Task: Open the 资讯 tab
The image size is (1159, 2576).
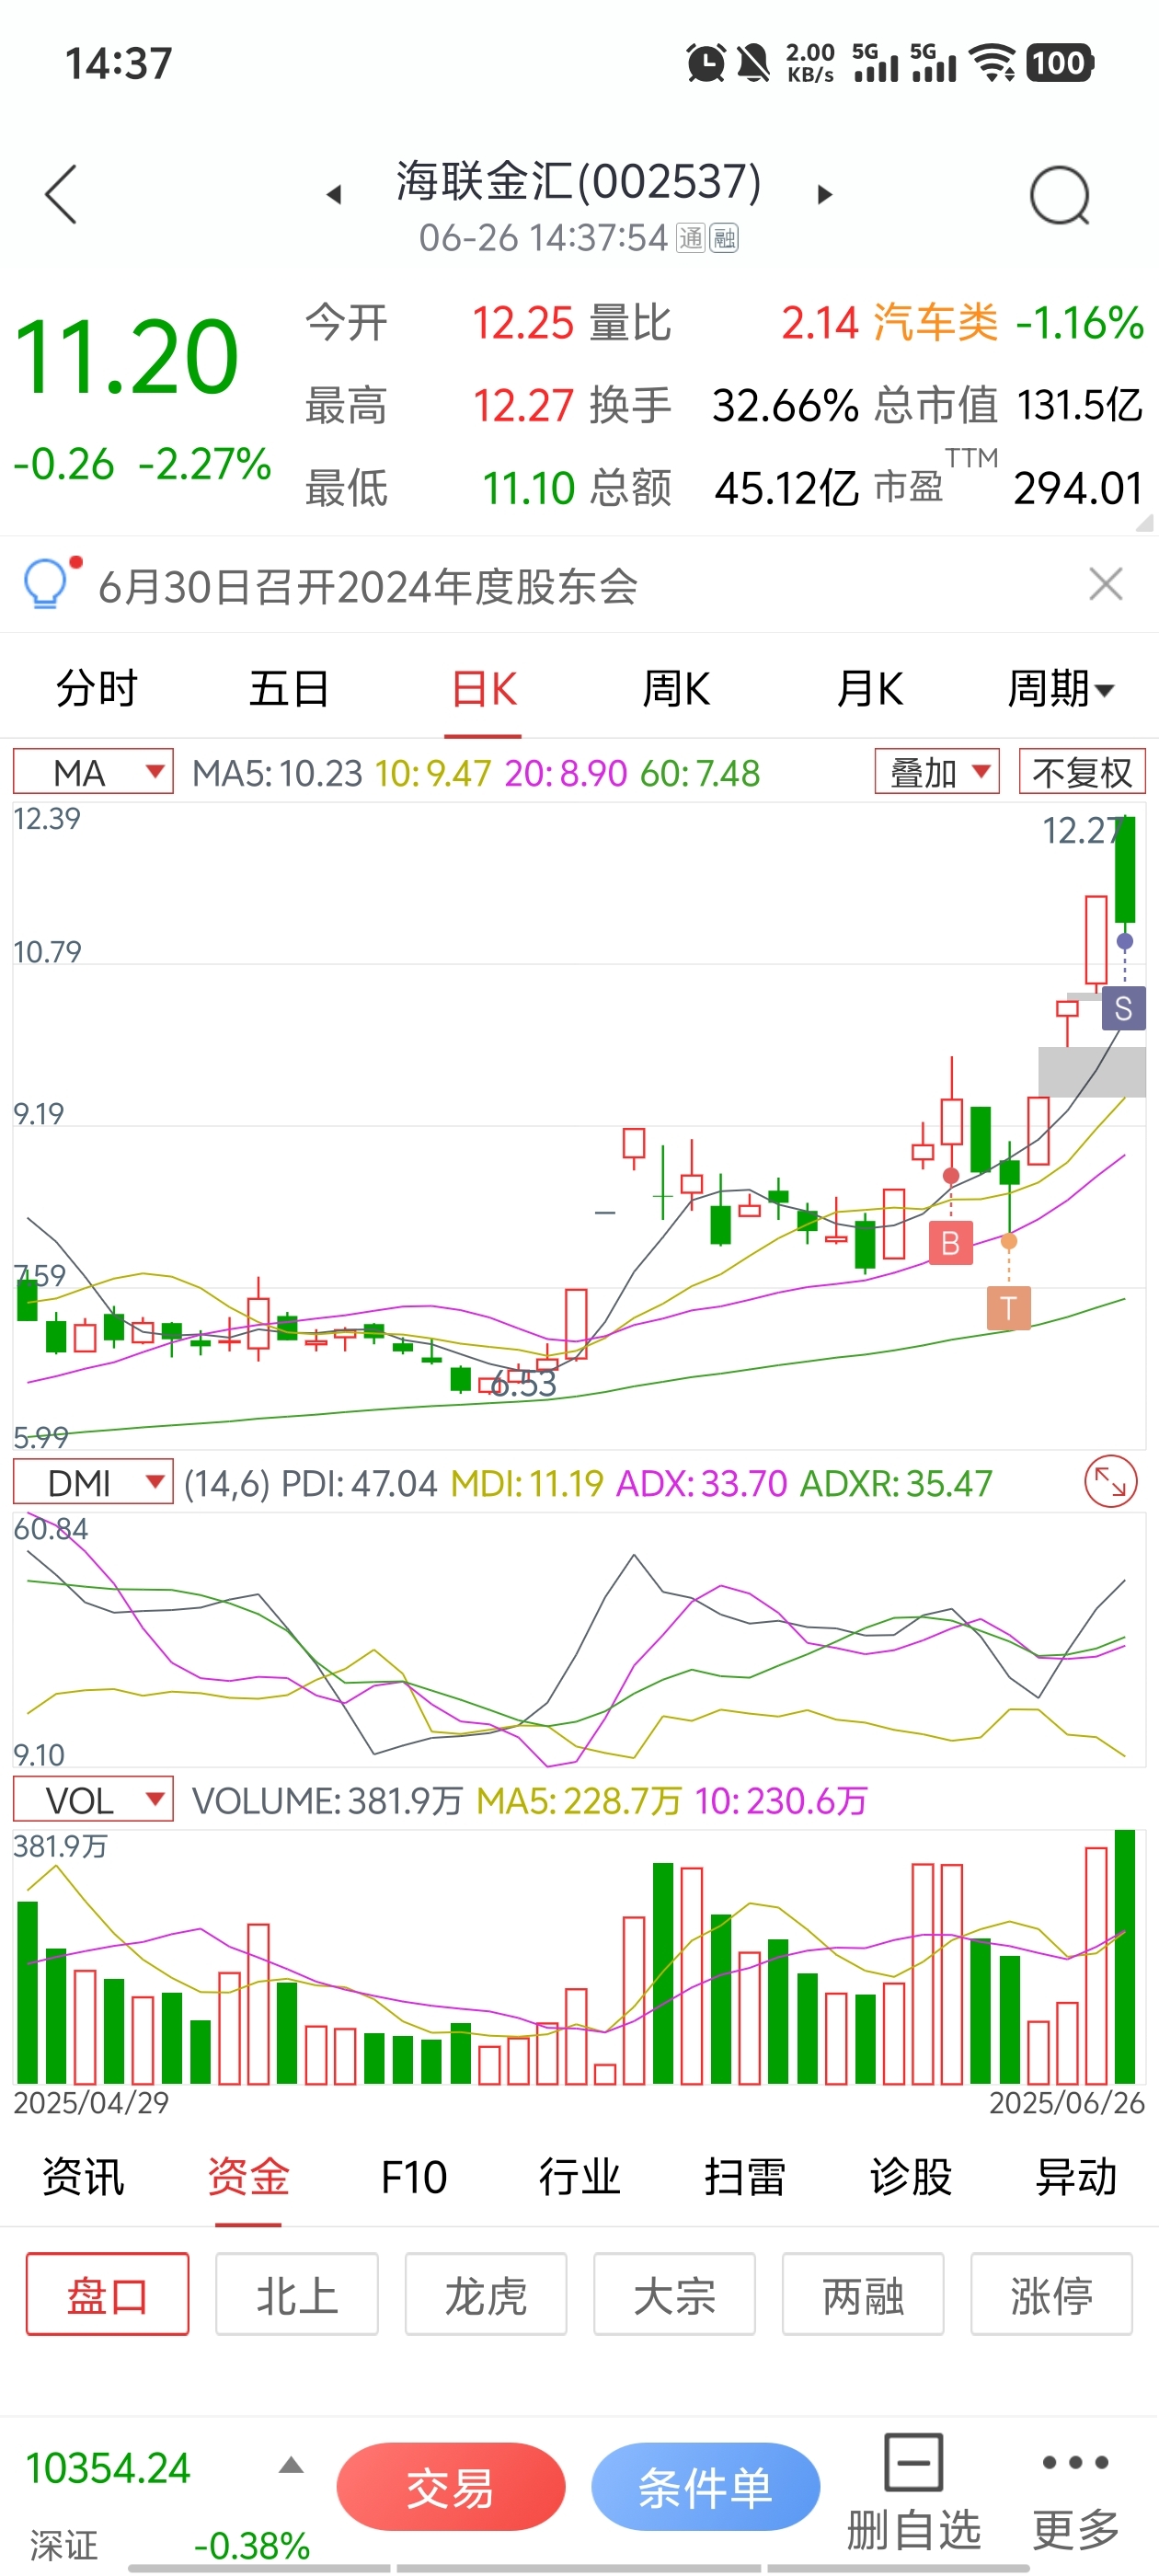Action: coord(83,2177)
